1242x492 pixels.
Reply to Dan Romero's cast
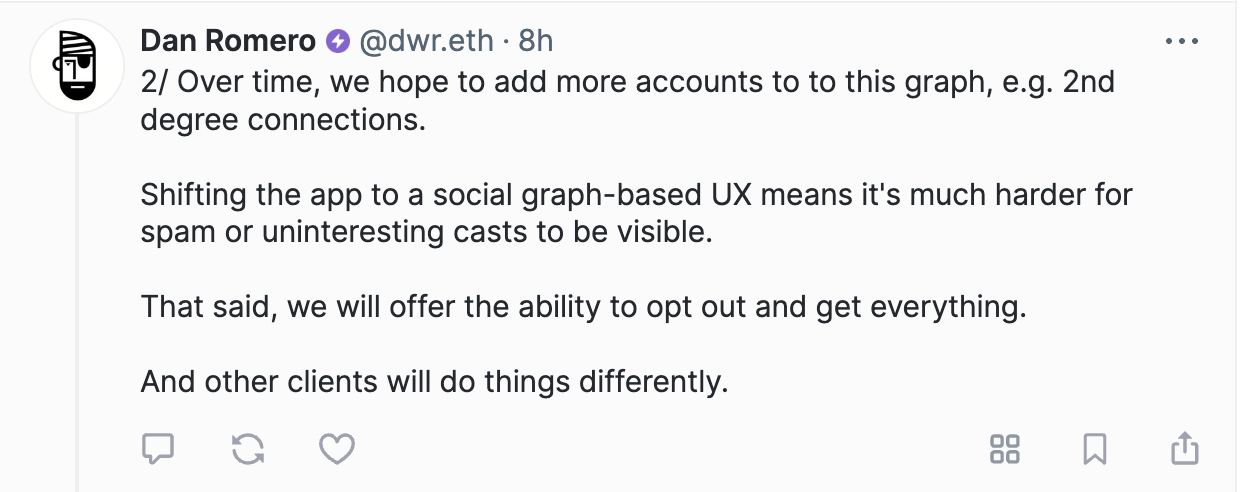click(x=158, y=449)
